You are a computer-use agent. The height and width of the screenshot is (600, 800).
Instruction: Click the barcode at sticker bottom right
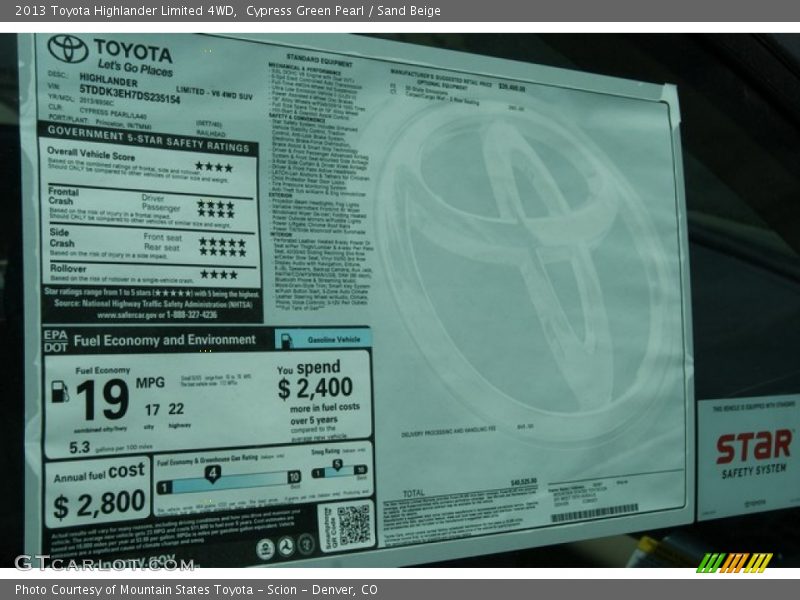tap(594, 513)
